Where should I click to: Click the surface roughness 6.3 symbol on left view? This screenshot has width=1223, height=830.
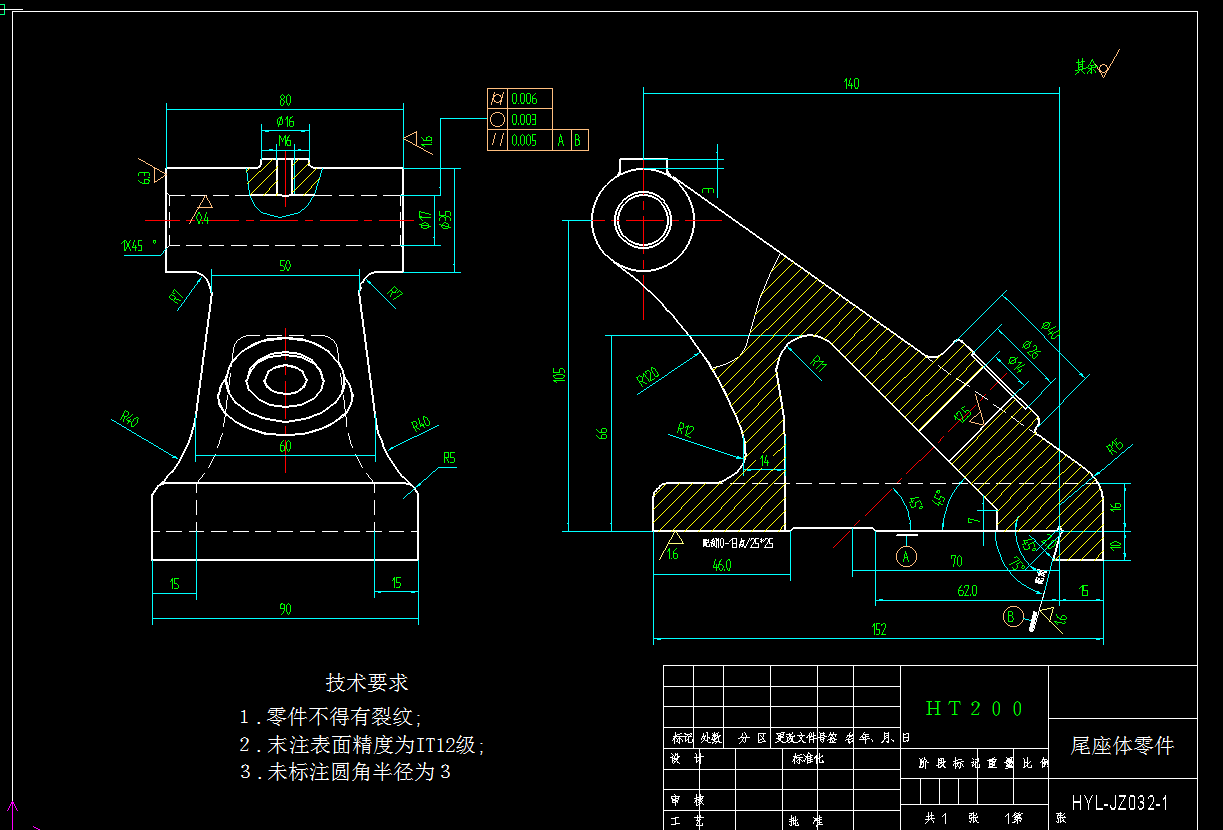click(150, 177)
